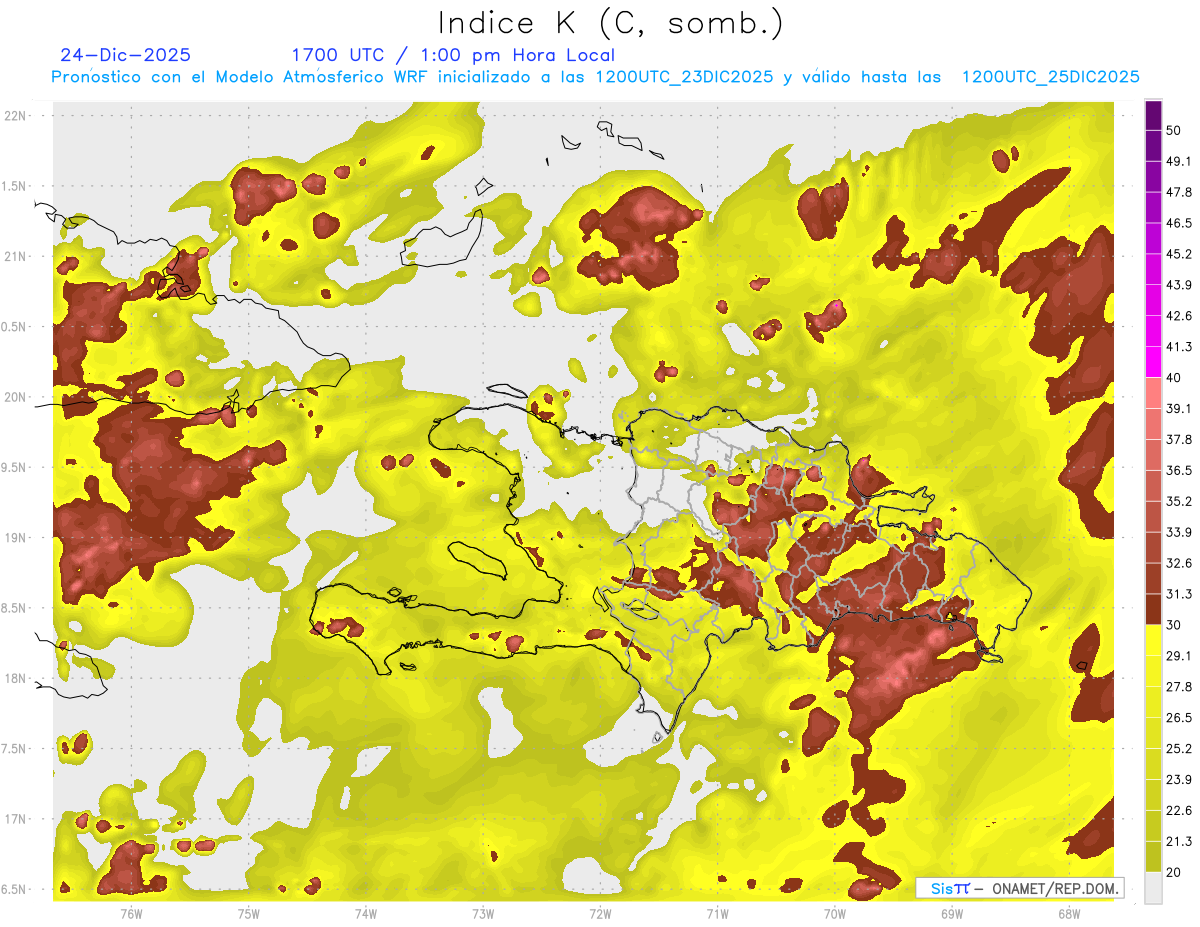Click the brown swatch between 30 and 31.3
This screenshot has height=927, width=1200.
point(1153,609)
